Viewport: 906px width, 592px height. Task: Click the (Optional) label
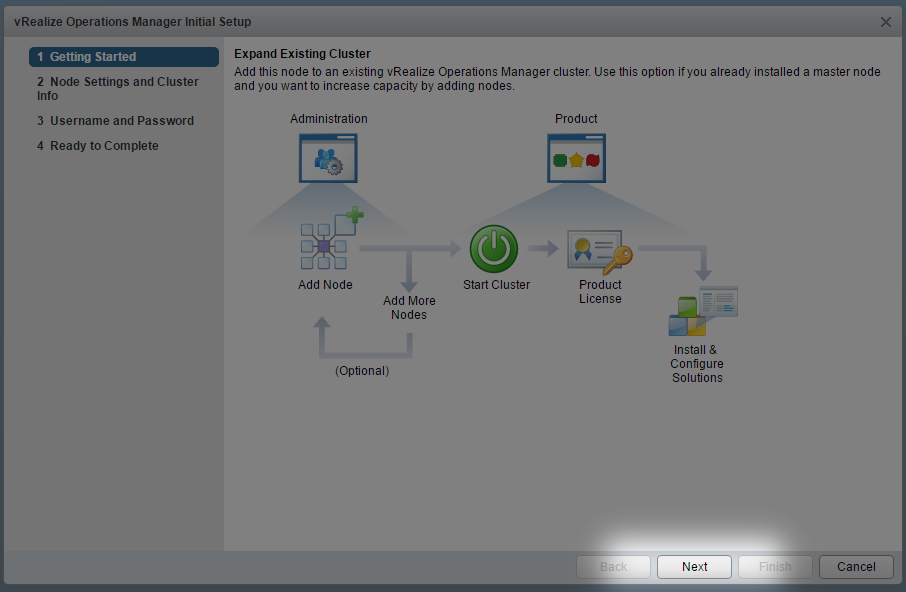tap(362, 371)
